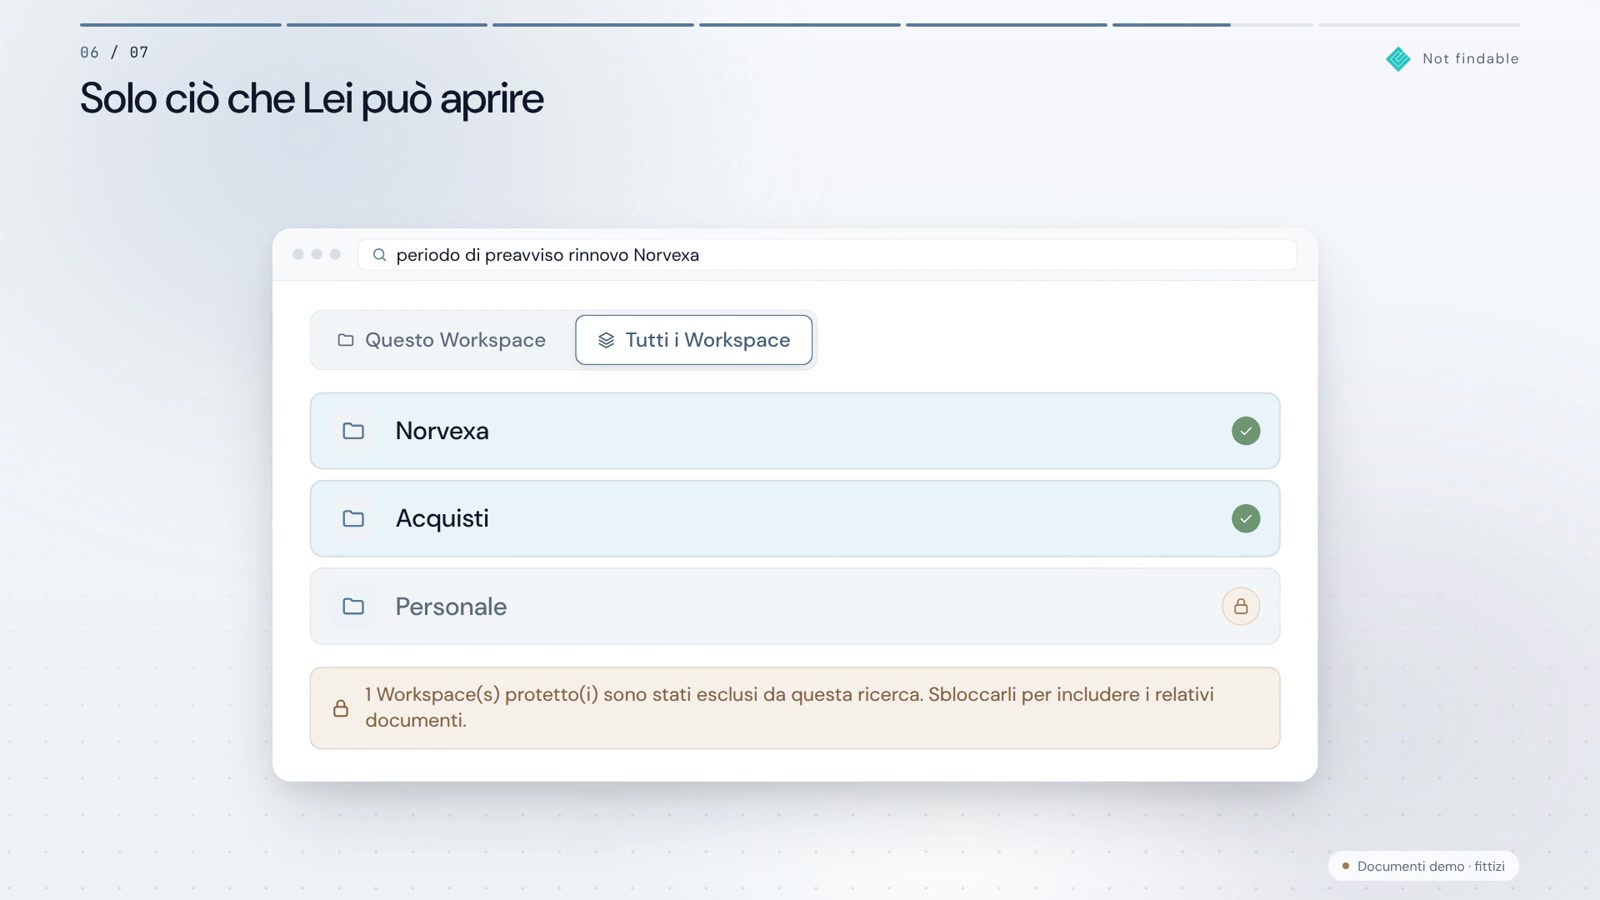Unlock Personale via its lock icon
The height and width of the screenshot is (900, 1600).
(x=1241, y=606)
